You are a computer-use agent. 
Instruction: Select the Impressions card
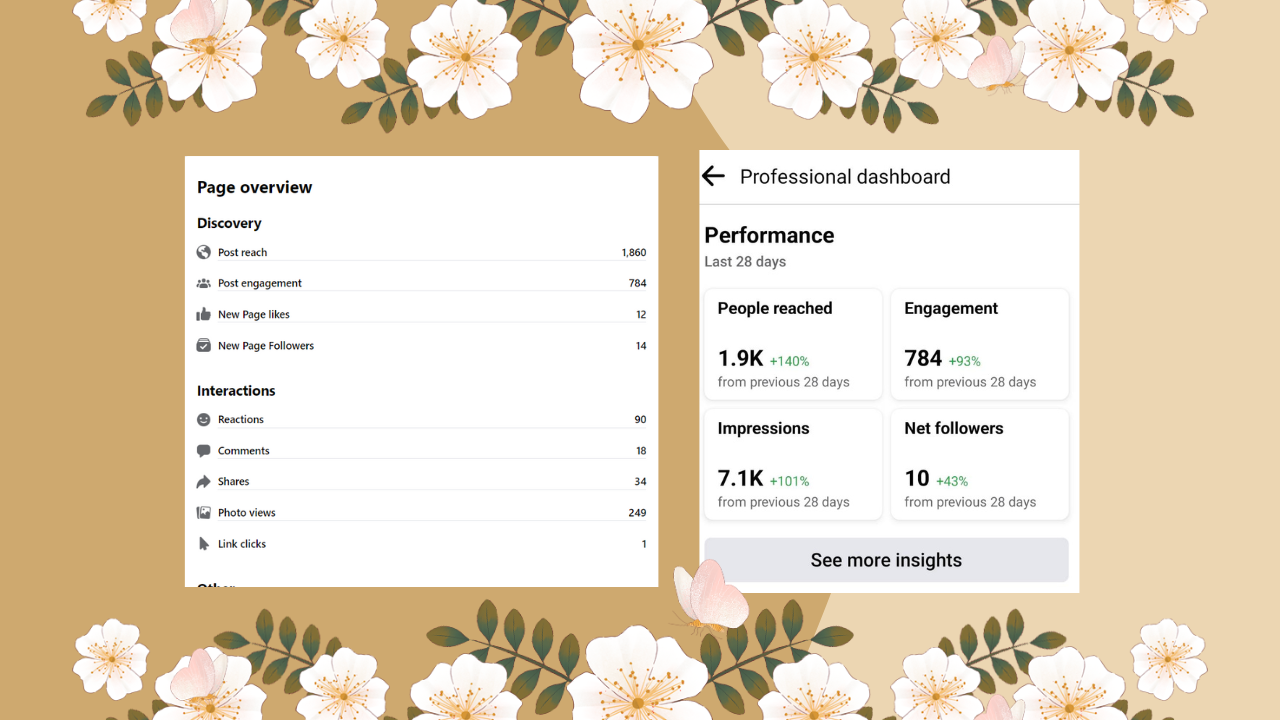[793, 464]
